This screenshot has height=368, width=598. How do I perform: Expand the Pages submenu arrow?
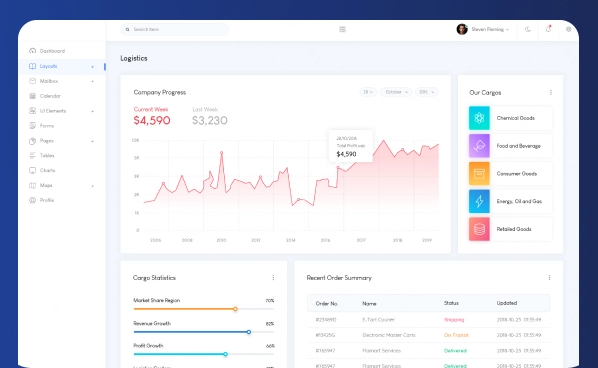tap(92, 141)
